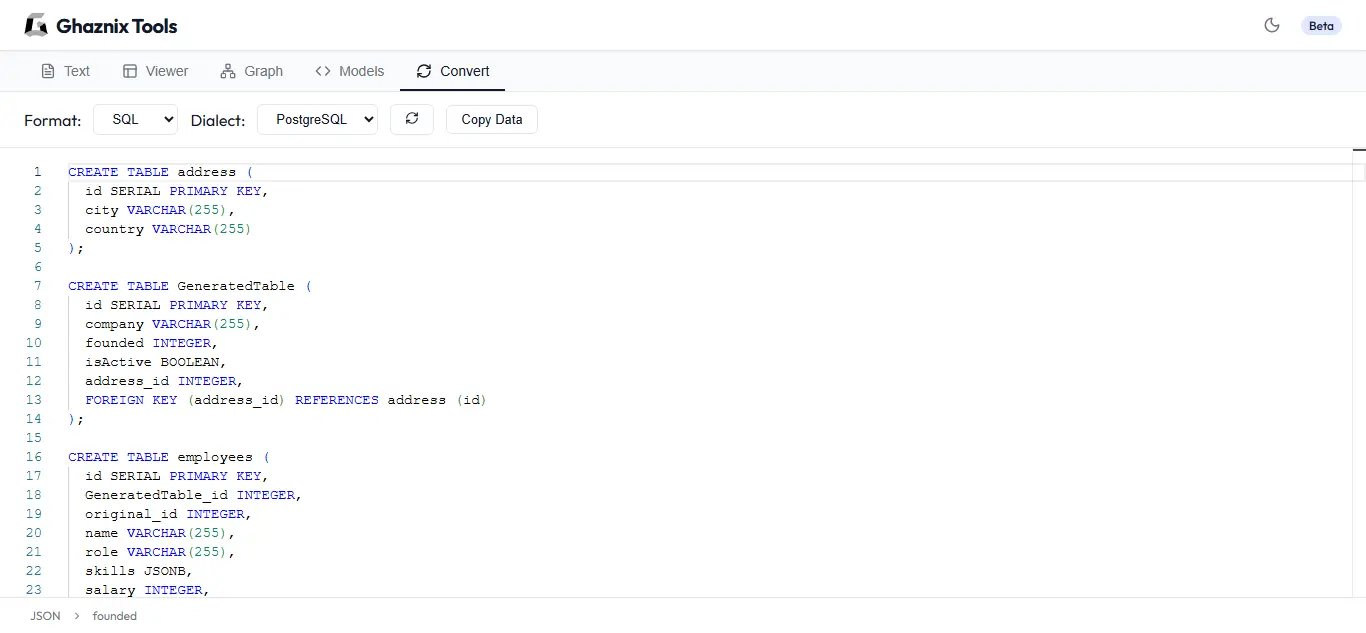Click the founded breadcrumb item
The image size is (1366, 633).
[x=114, y=616]
